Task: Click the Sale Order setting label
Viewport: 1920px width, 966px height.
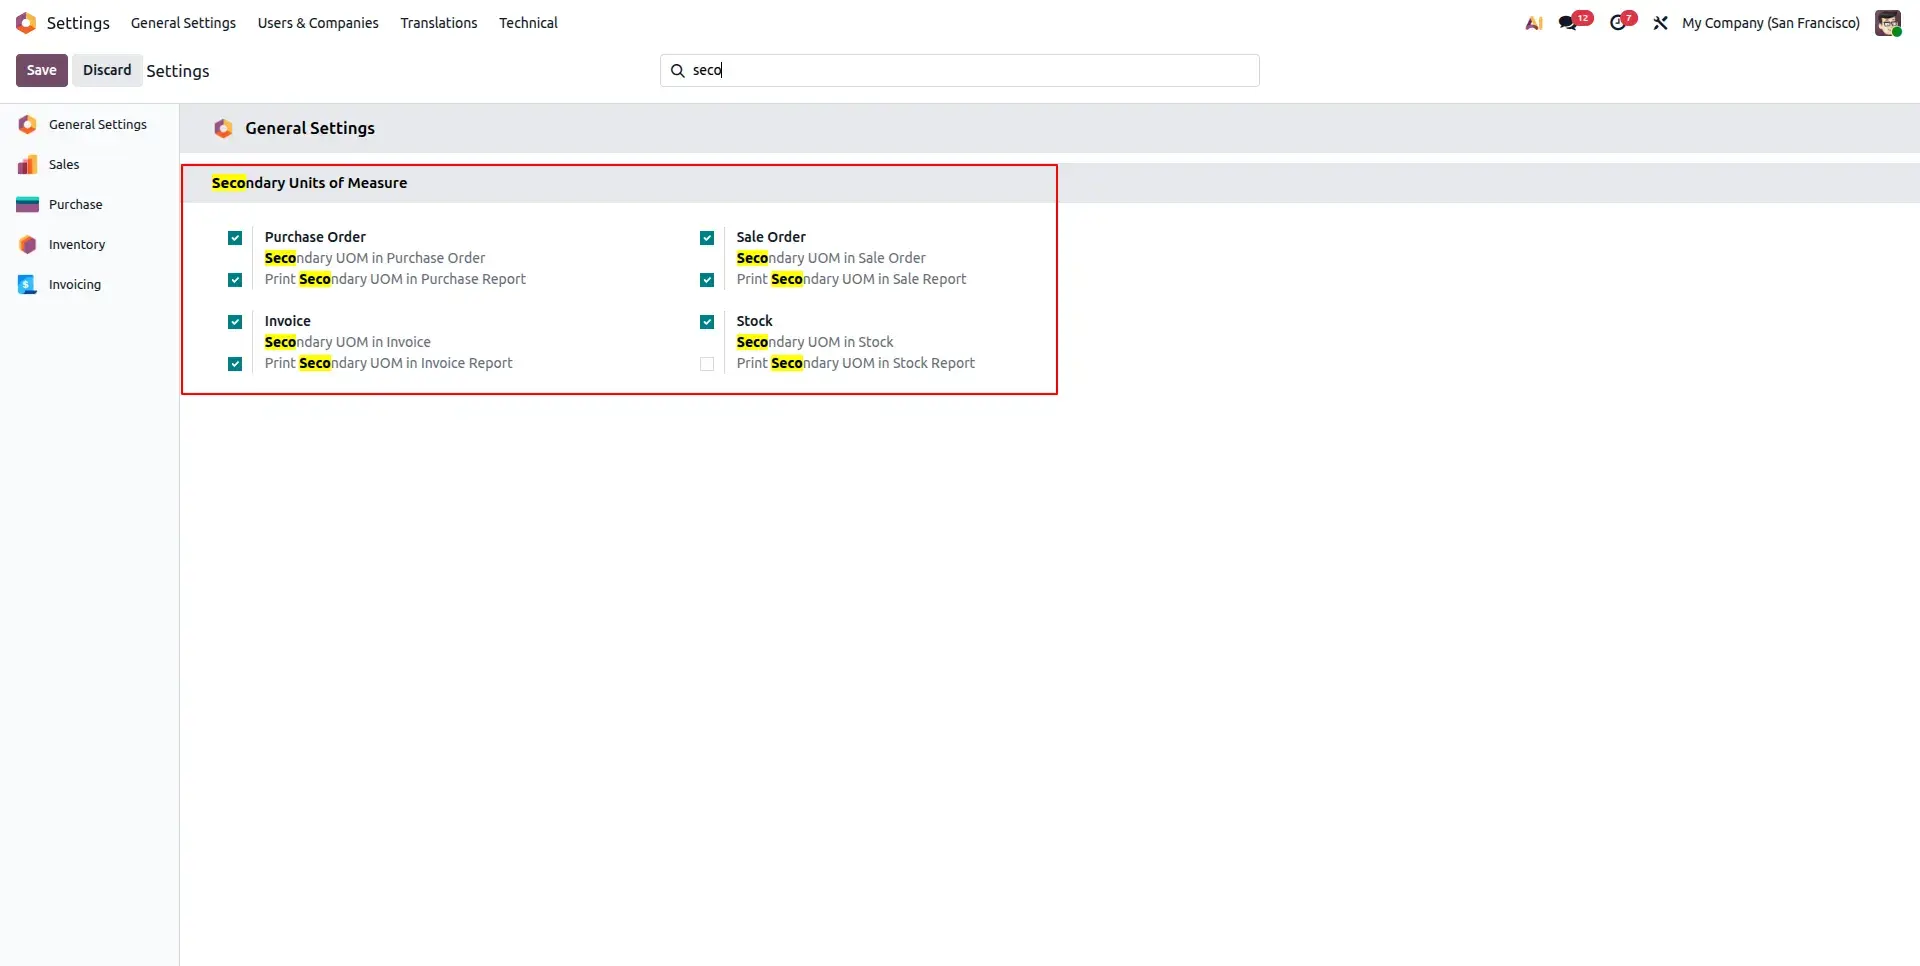Action: coord(771,237)
